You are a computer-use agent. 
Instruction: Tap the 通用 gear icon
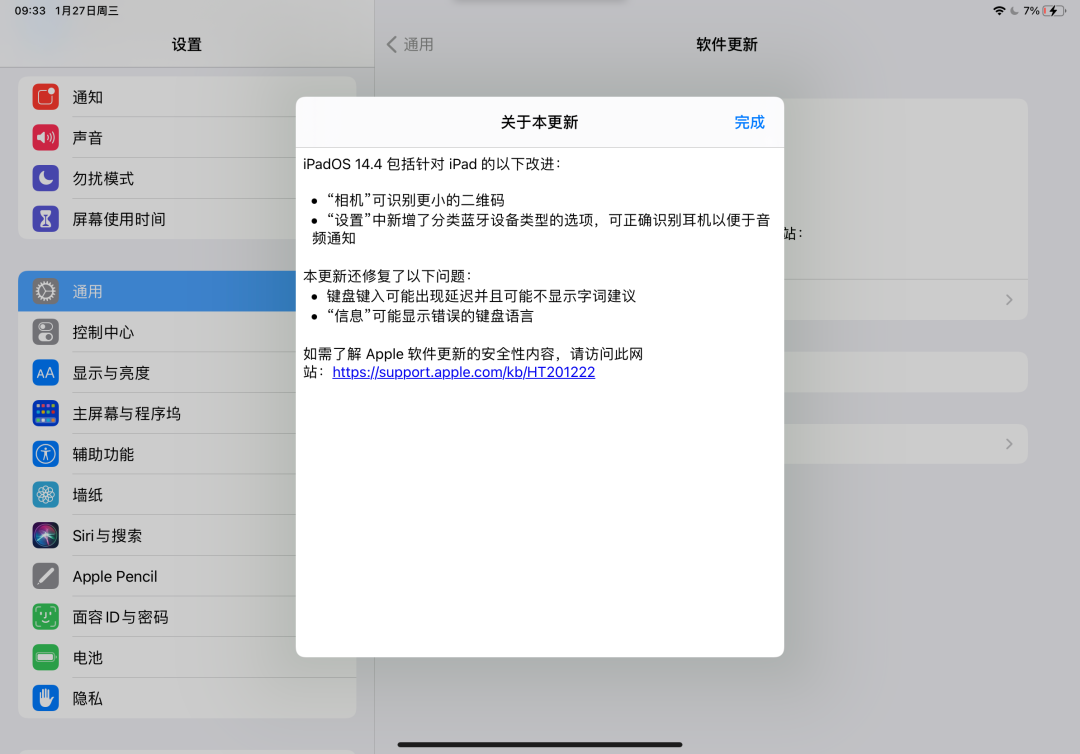[x=45, y=291]
